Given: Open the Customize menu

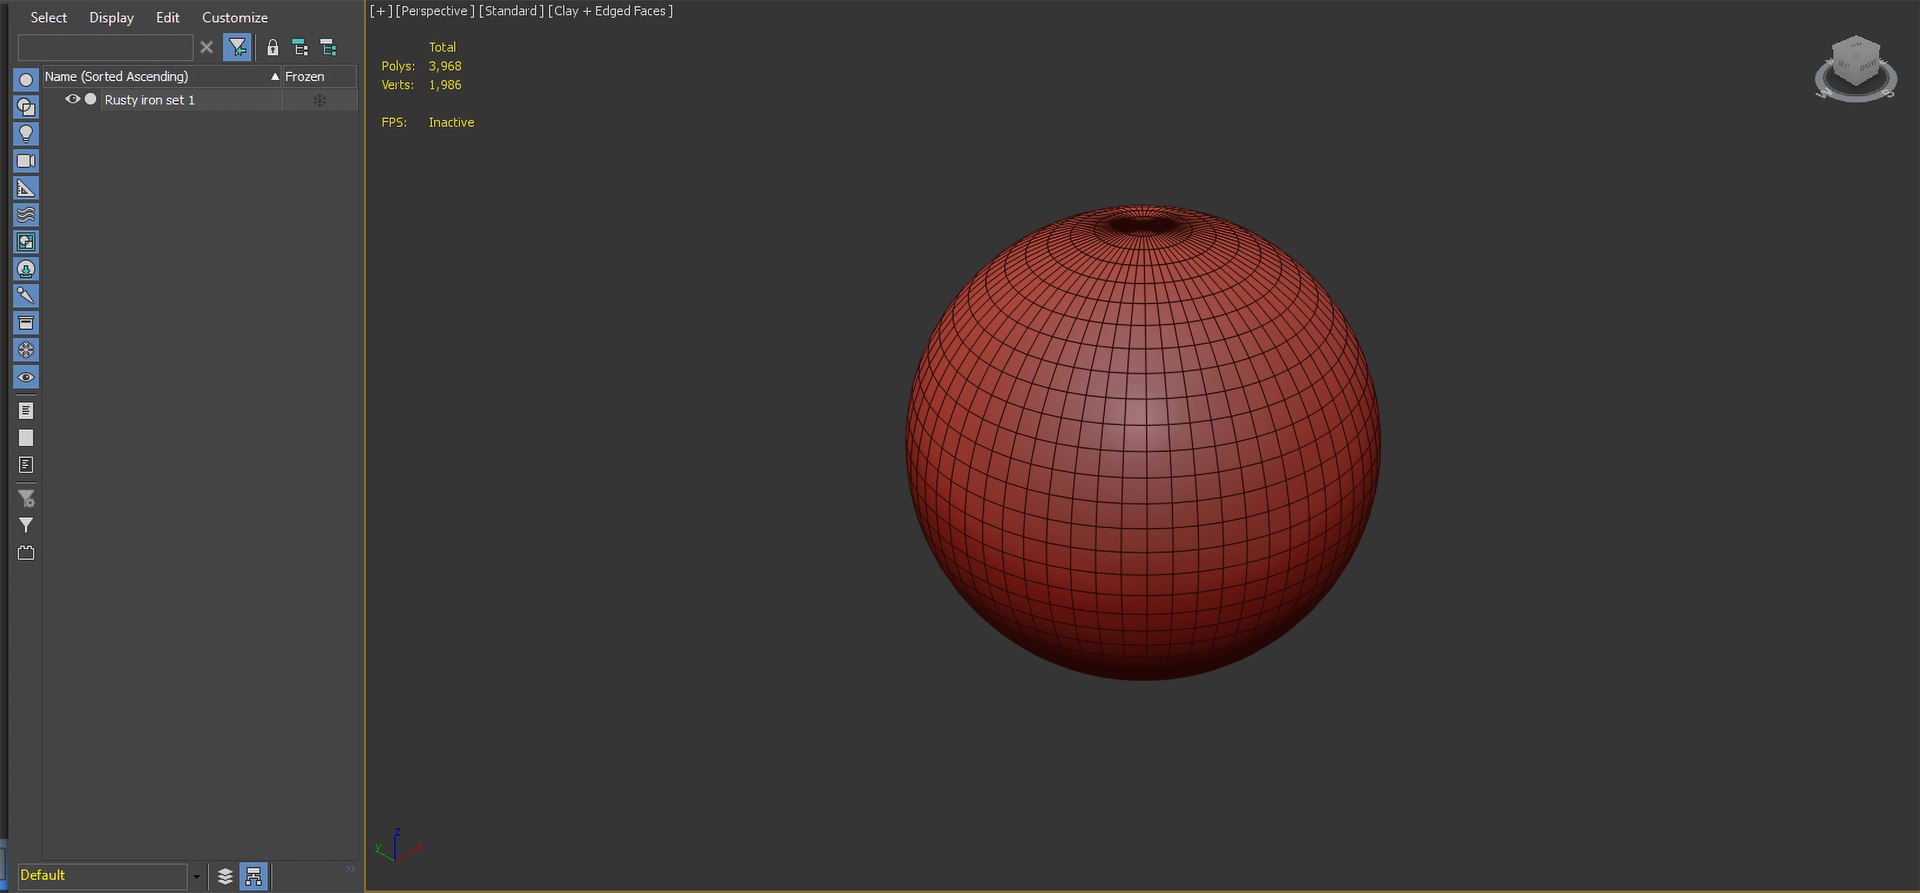Looking at the screenshot, I should click(235, 17).
